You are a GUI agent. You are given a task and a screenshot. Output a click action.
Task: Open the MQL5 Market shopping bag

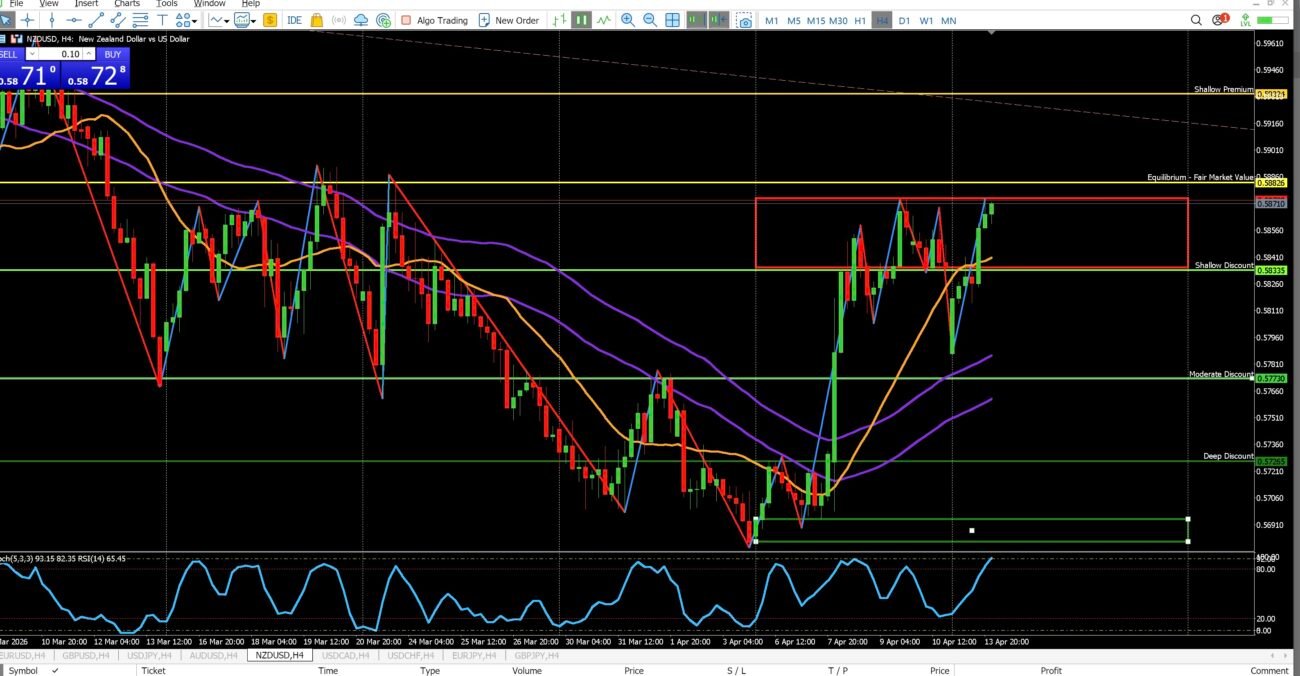pyautogui.click(x=317, y=20)
